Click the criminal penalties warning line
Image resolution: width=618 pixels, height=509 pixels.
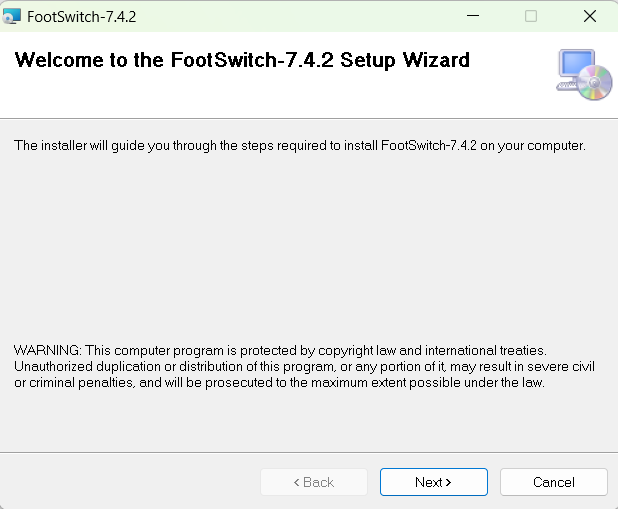click(x=279, y=383)
